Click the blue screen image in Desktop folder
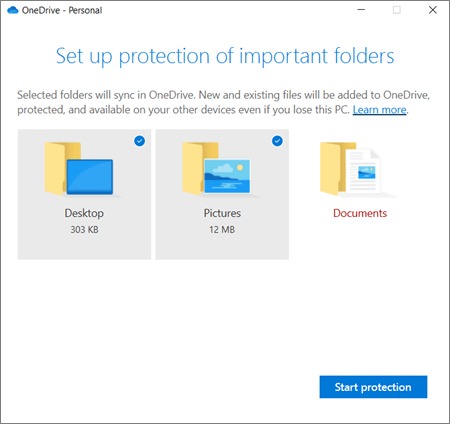 tap(90, 177)
